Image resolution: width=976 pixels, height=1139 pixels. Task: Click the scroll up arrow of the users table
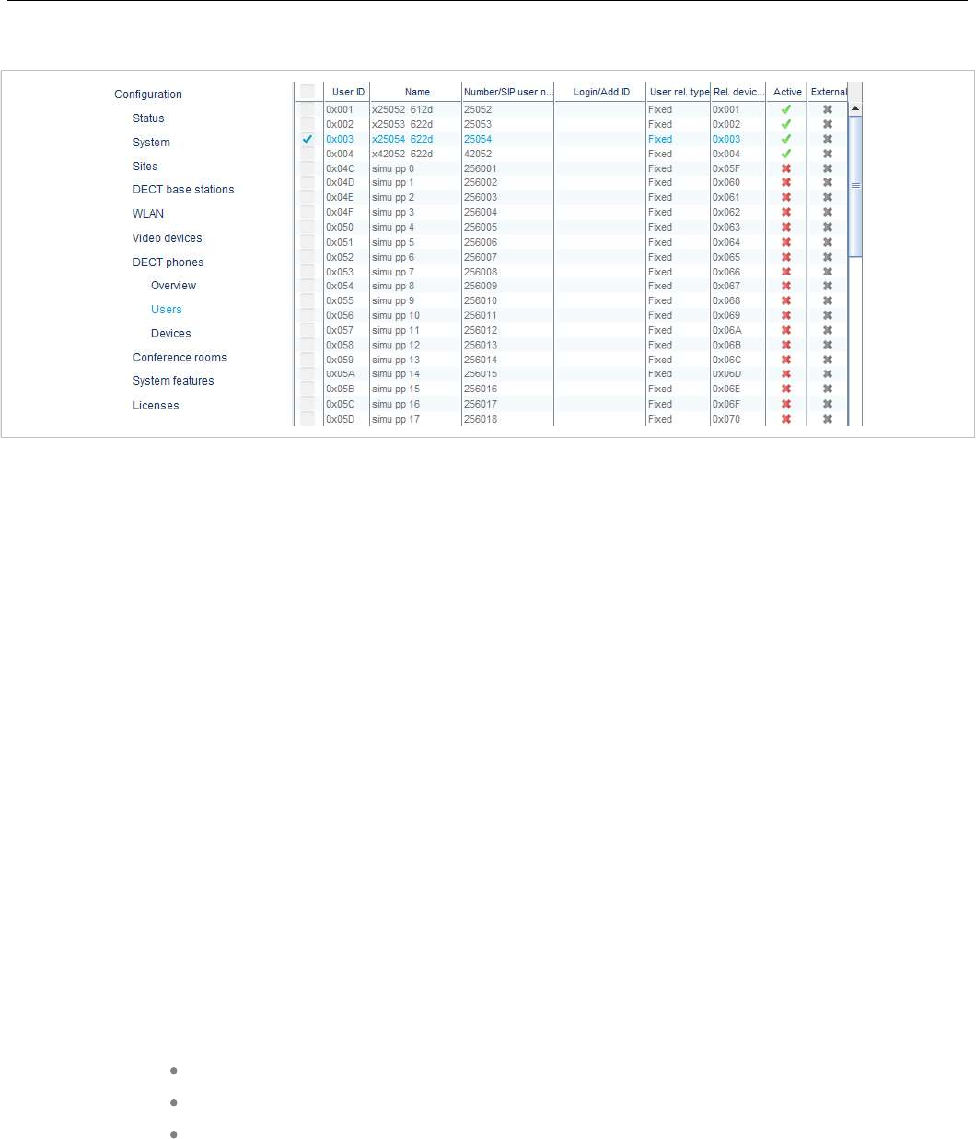[x=855, y=108]
